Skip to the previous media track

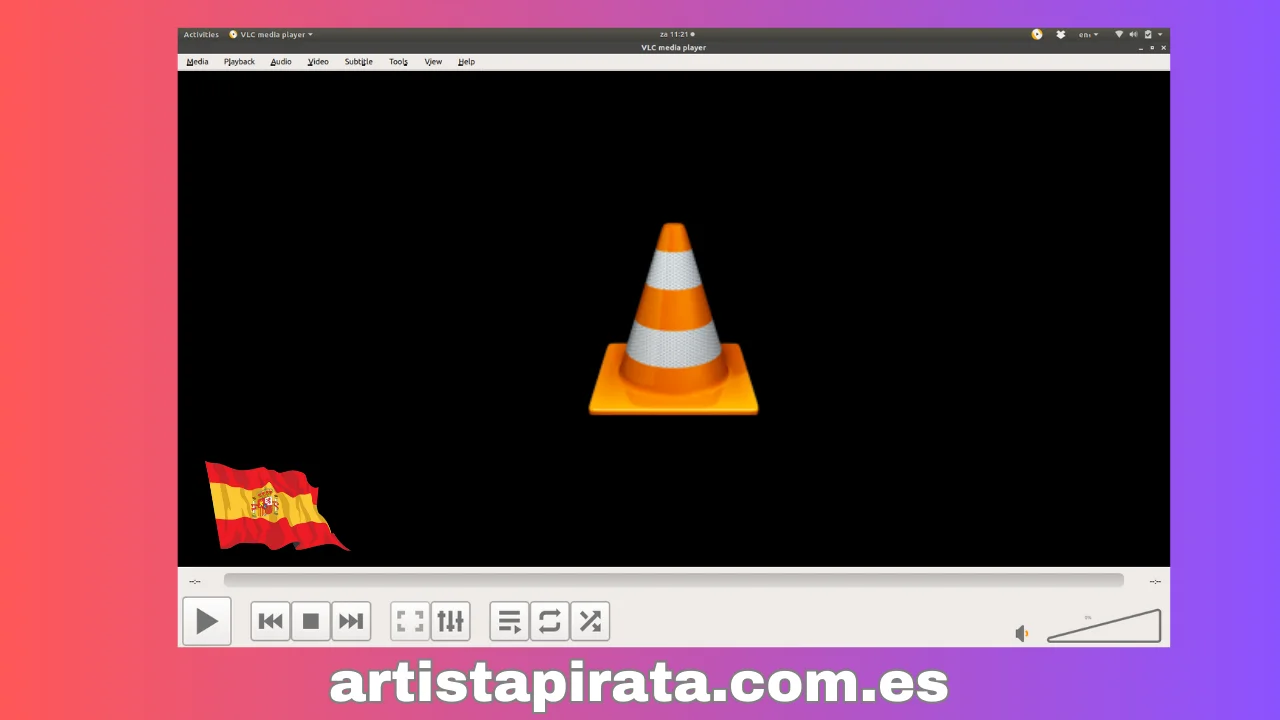click(x=270, y=621)
